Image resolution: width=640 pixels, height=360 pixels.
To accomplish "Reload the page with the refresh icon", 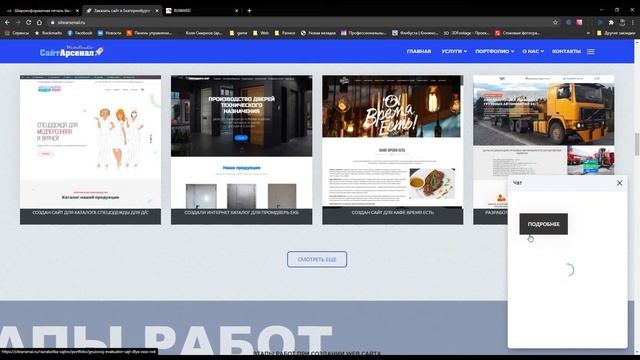I will click(x=29, y=22).
